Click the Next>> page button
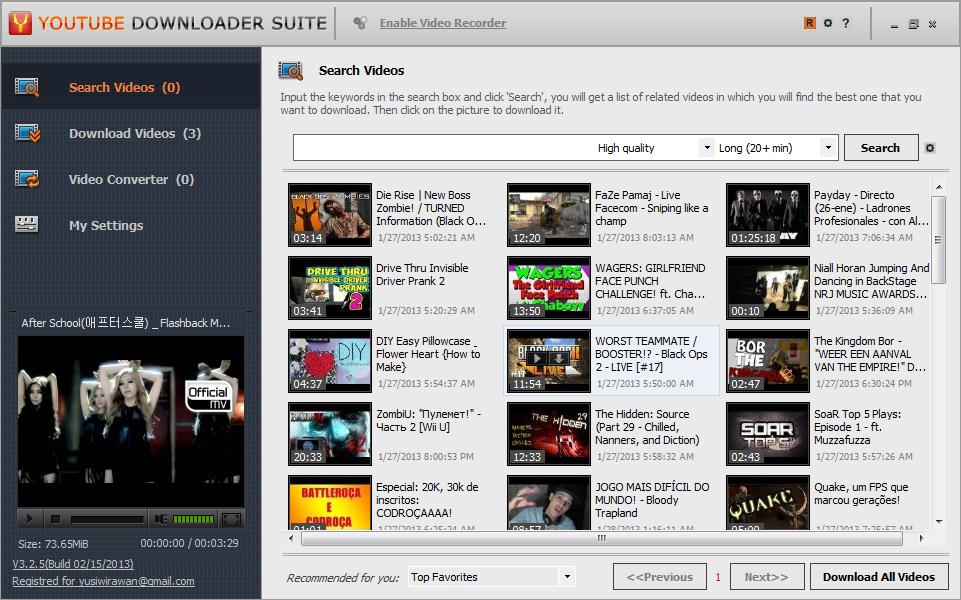The width and height of the screenshot is (961, 600). pyautogui.click(x=767, y=577)
